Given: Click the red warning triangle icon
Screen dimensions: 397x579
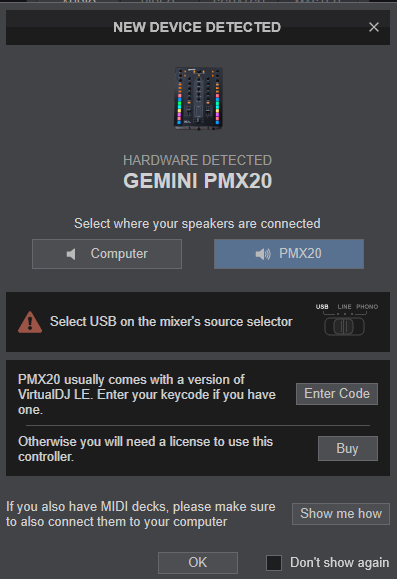Looking at the screenshot, I should 30,322.
